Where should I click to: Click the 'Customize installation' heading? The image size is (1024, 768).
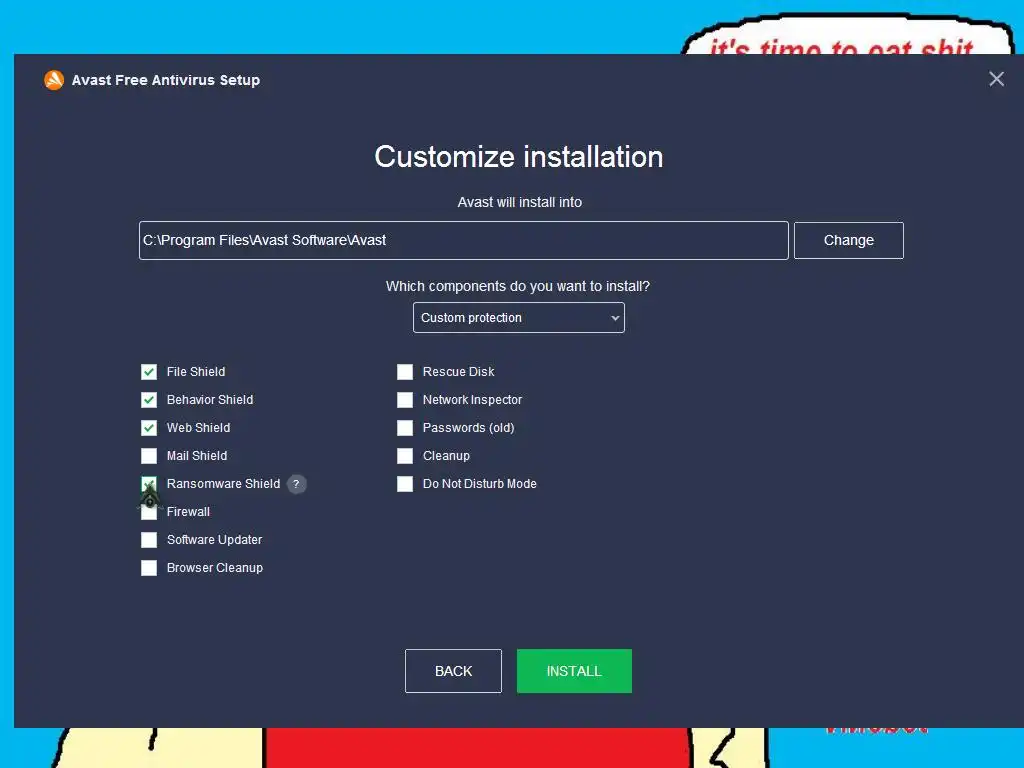click(519, 157)
